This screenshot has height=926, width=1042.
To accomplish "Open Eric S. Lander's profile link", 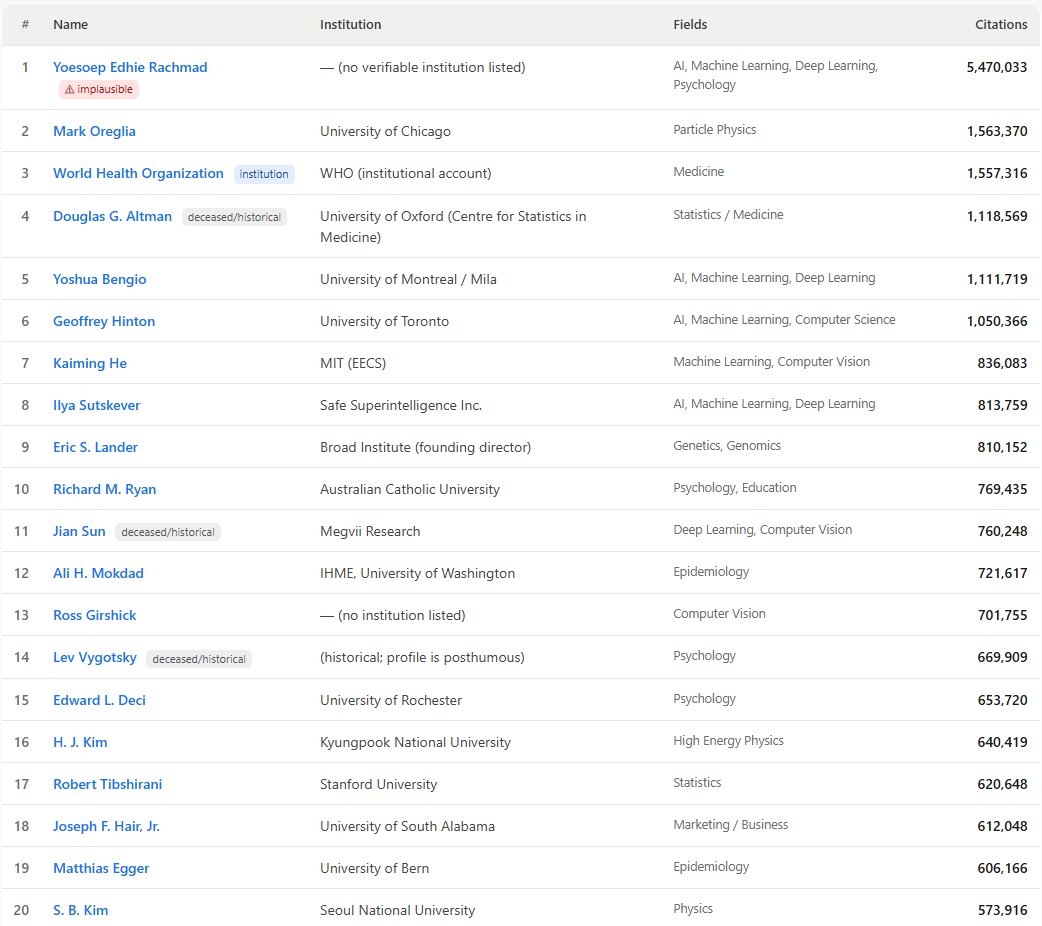I will pyautogui.click(x=95, y=447).
